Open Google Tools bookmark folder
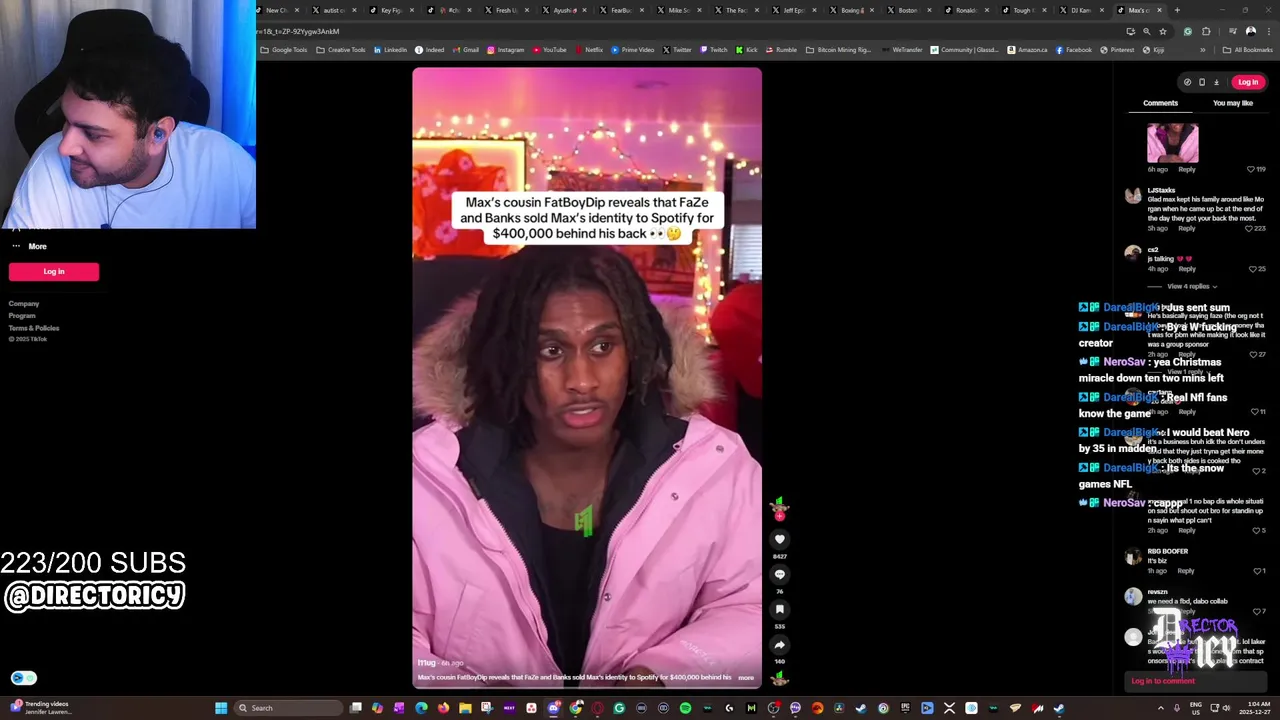This screenshot has height=720, width=1280. [284, 50]
